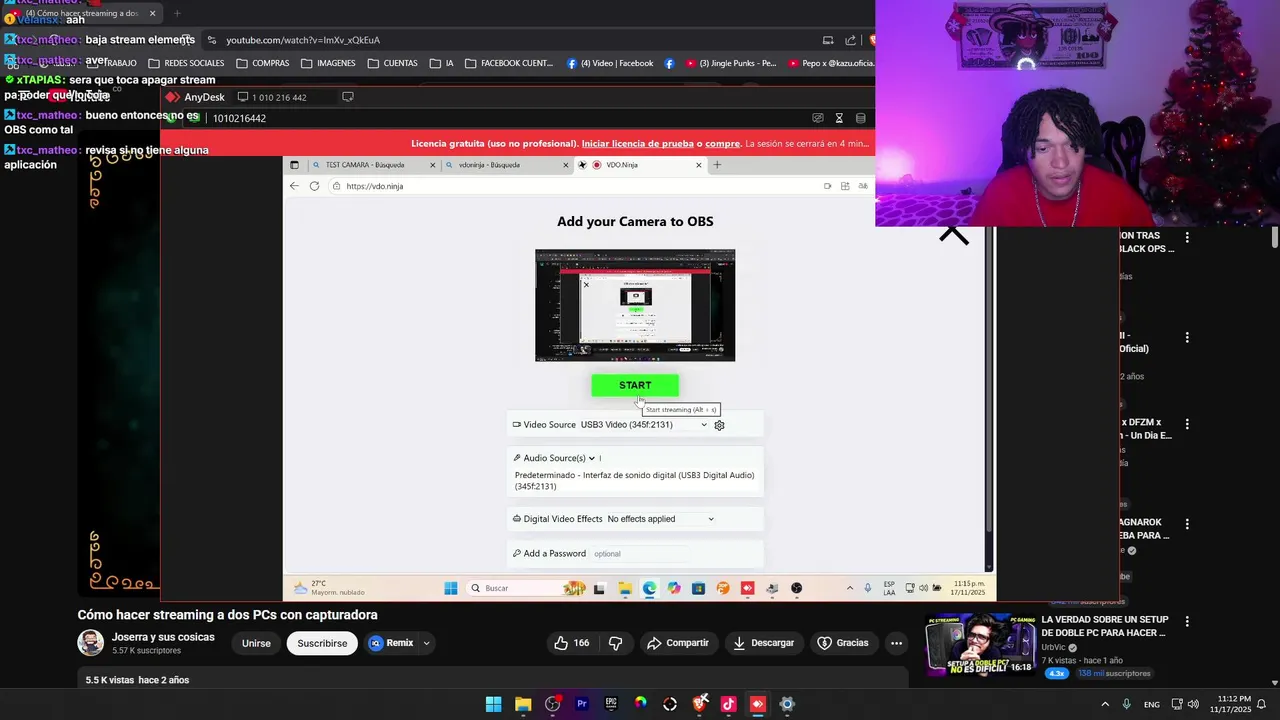Screen dimensions: 1280x720
Task: Open the AnyDesk chat icon in toolbar
Action: pyautogui.click(x=818, y=118)
